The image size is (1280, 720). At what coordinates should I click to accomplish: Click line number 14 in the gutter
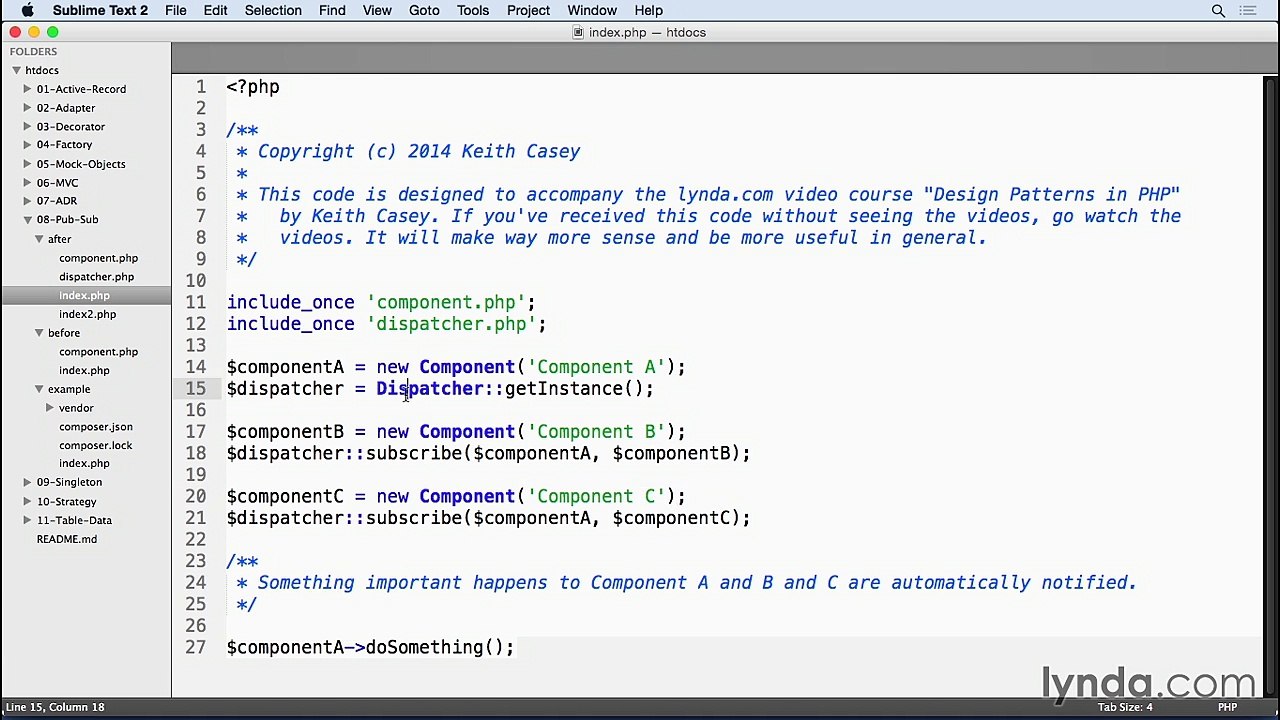(195, 367)
